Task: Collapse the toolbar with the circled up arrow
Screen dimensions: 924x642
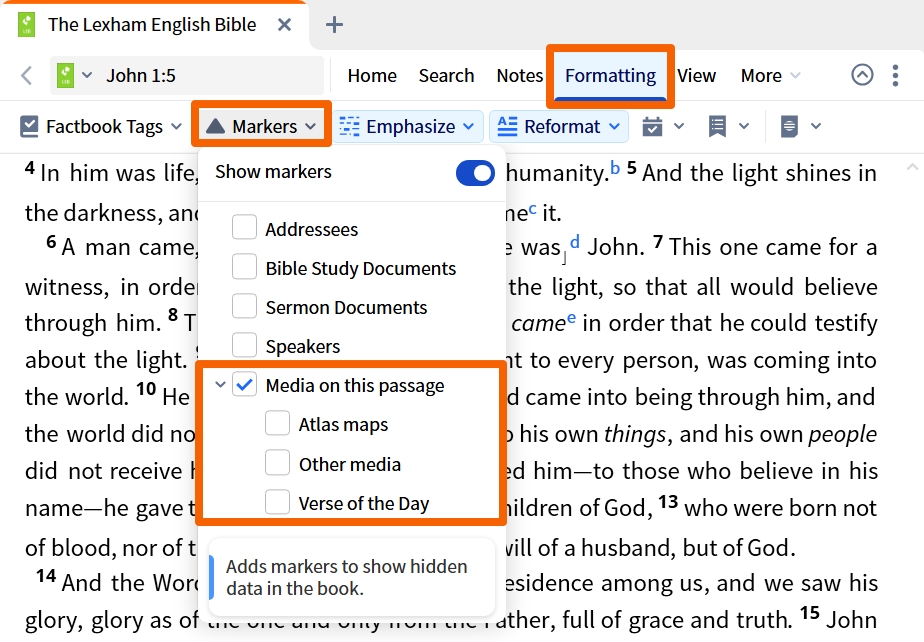Action: tap(862, 75)
